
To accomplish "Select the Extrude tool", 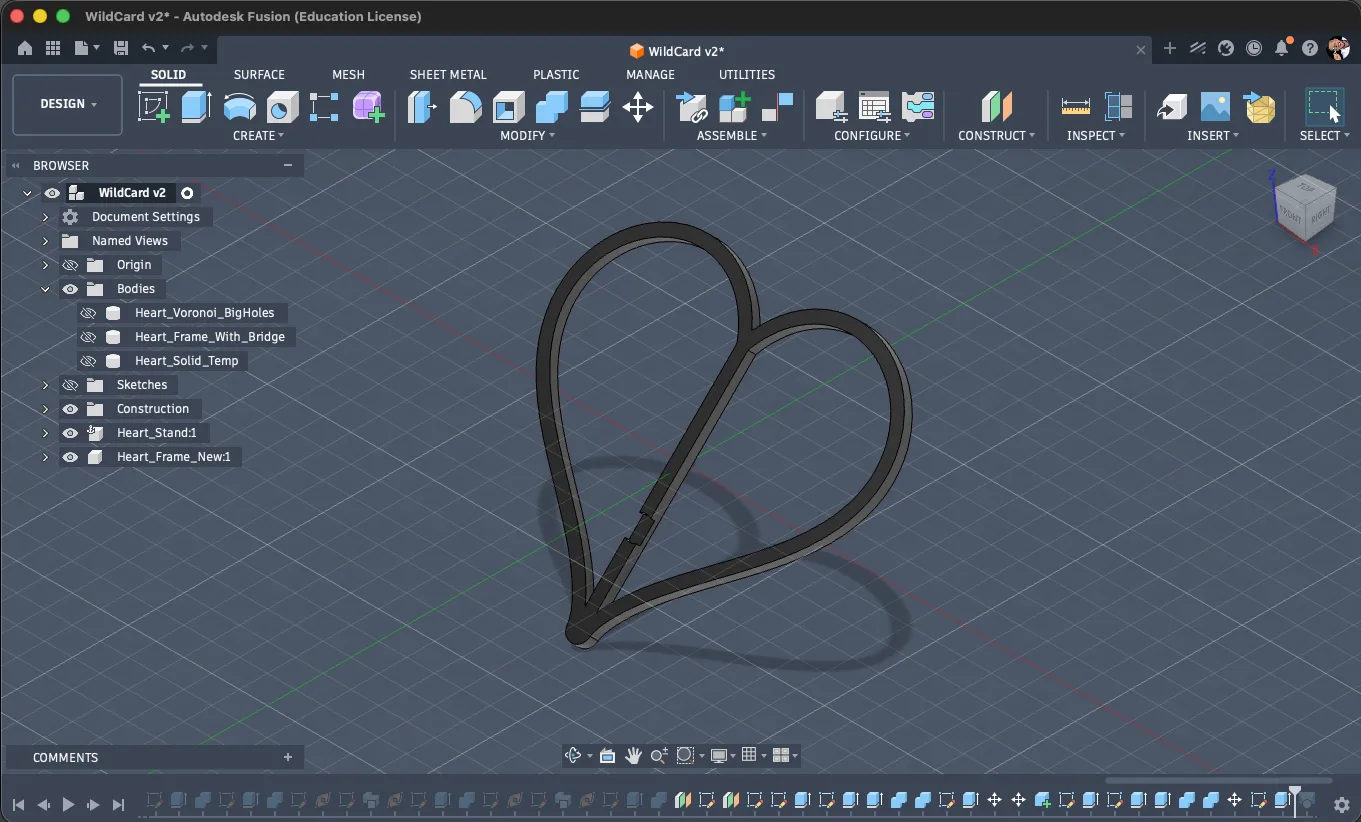I will coord(196,106).
